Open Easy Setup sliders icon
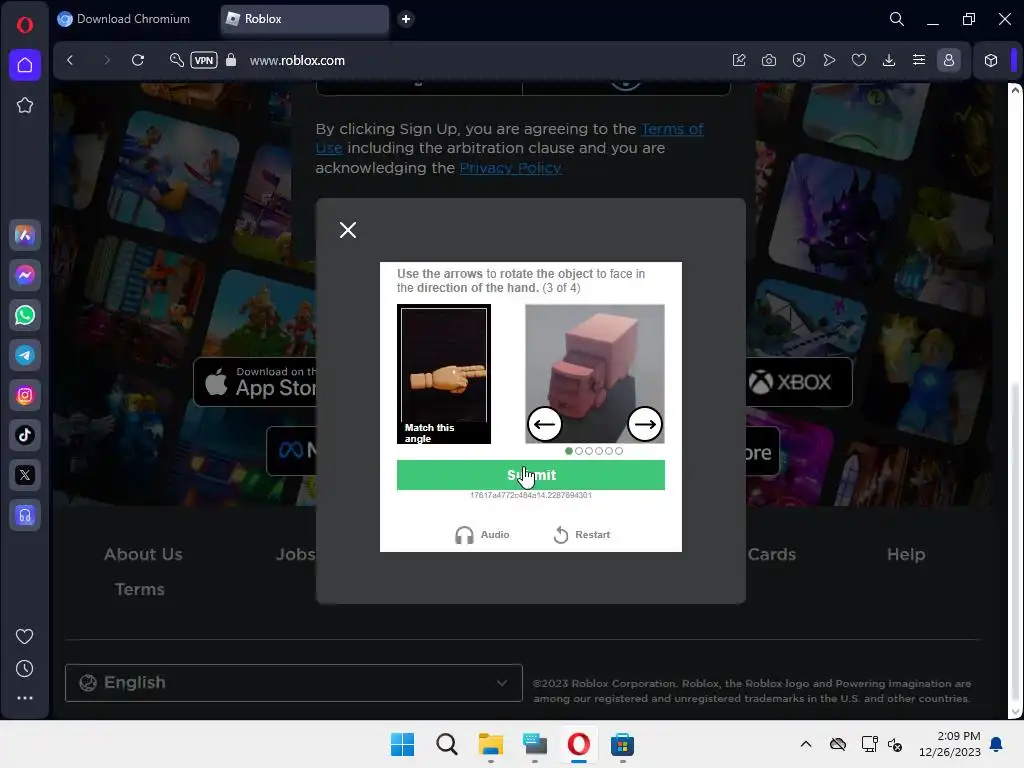Viewport: 1024px width, 768px height. 919,60
